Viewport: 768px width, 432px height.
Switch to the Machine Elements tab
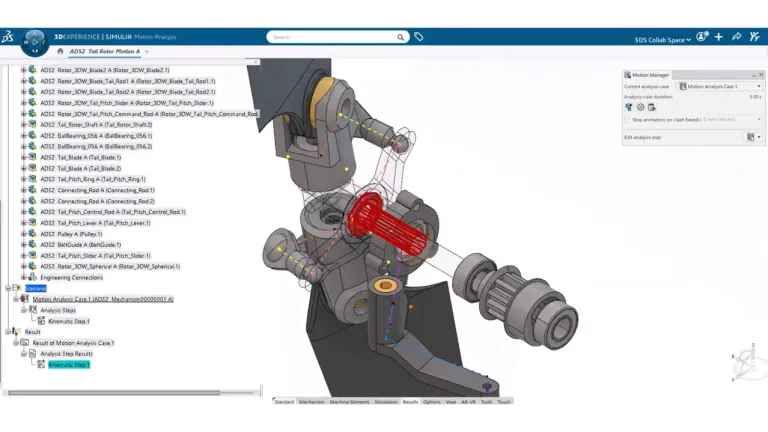[349, 402]
